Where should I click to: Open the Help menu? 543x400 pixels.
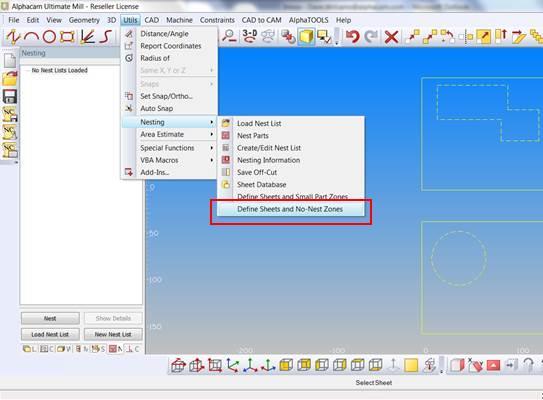click(x=343, y=20)
